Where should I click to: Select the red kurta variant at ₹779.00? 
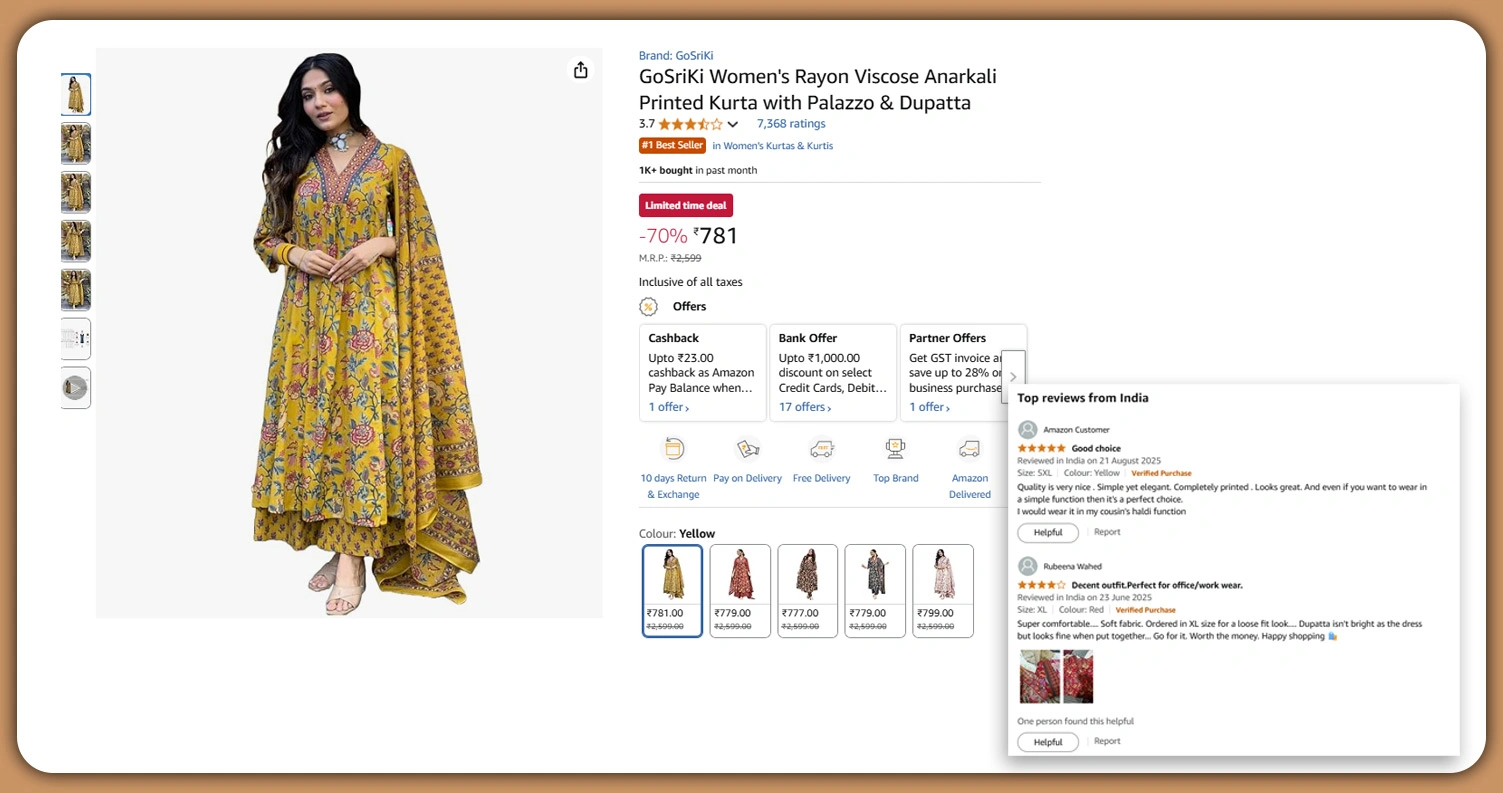(740, 590)
